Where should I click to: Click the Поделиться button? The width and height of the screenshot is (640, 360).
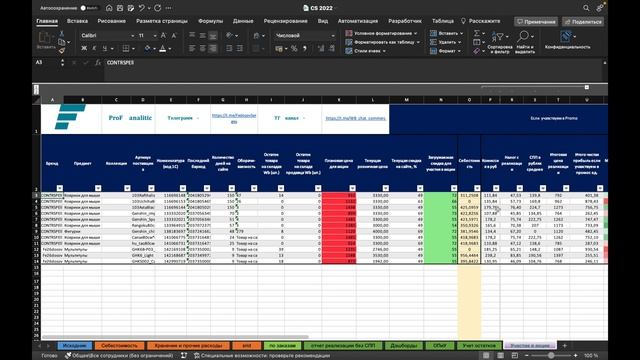click(583, 22)
